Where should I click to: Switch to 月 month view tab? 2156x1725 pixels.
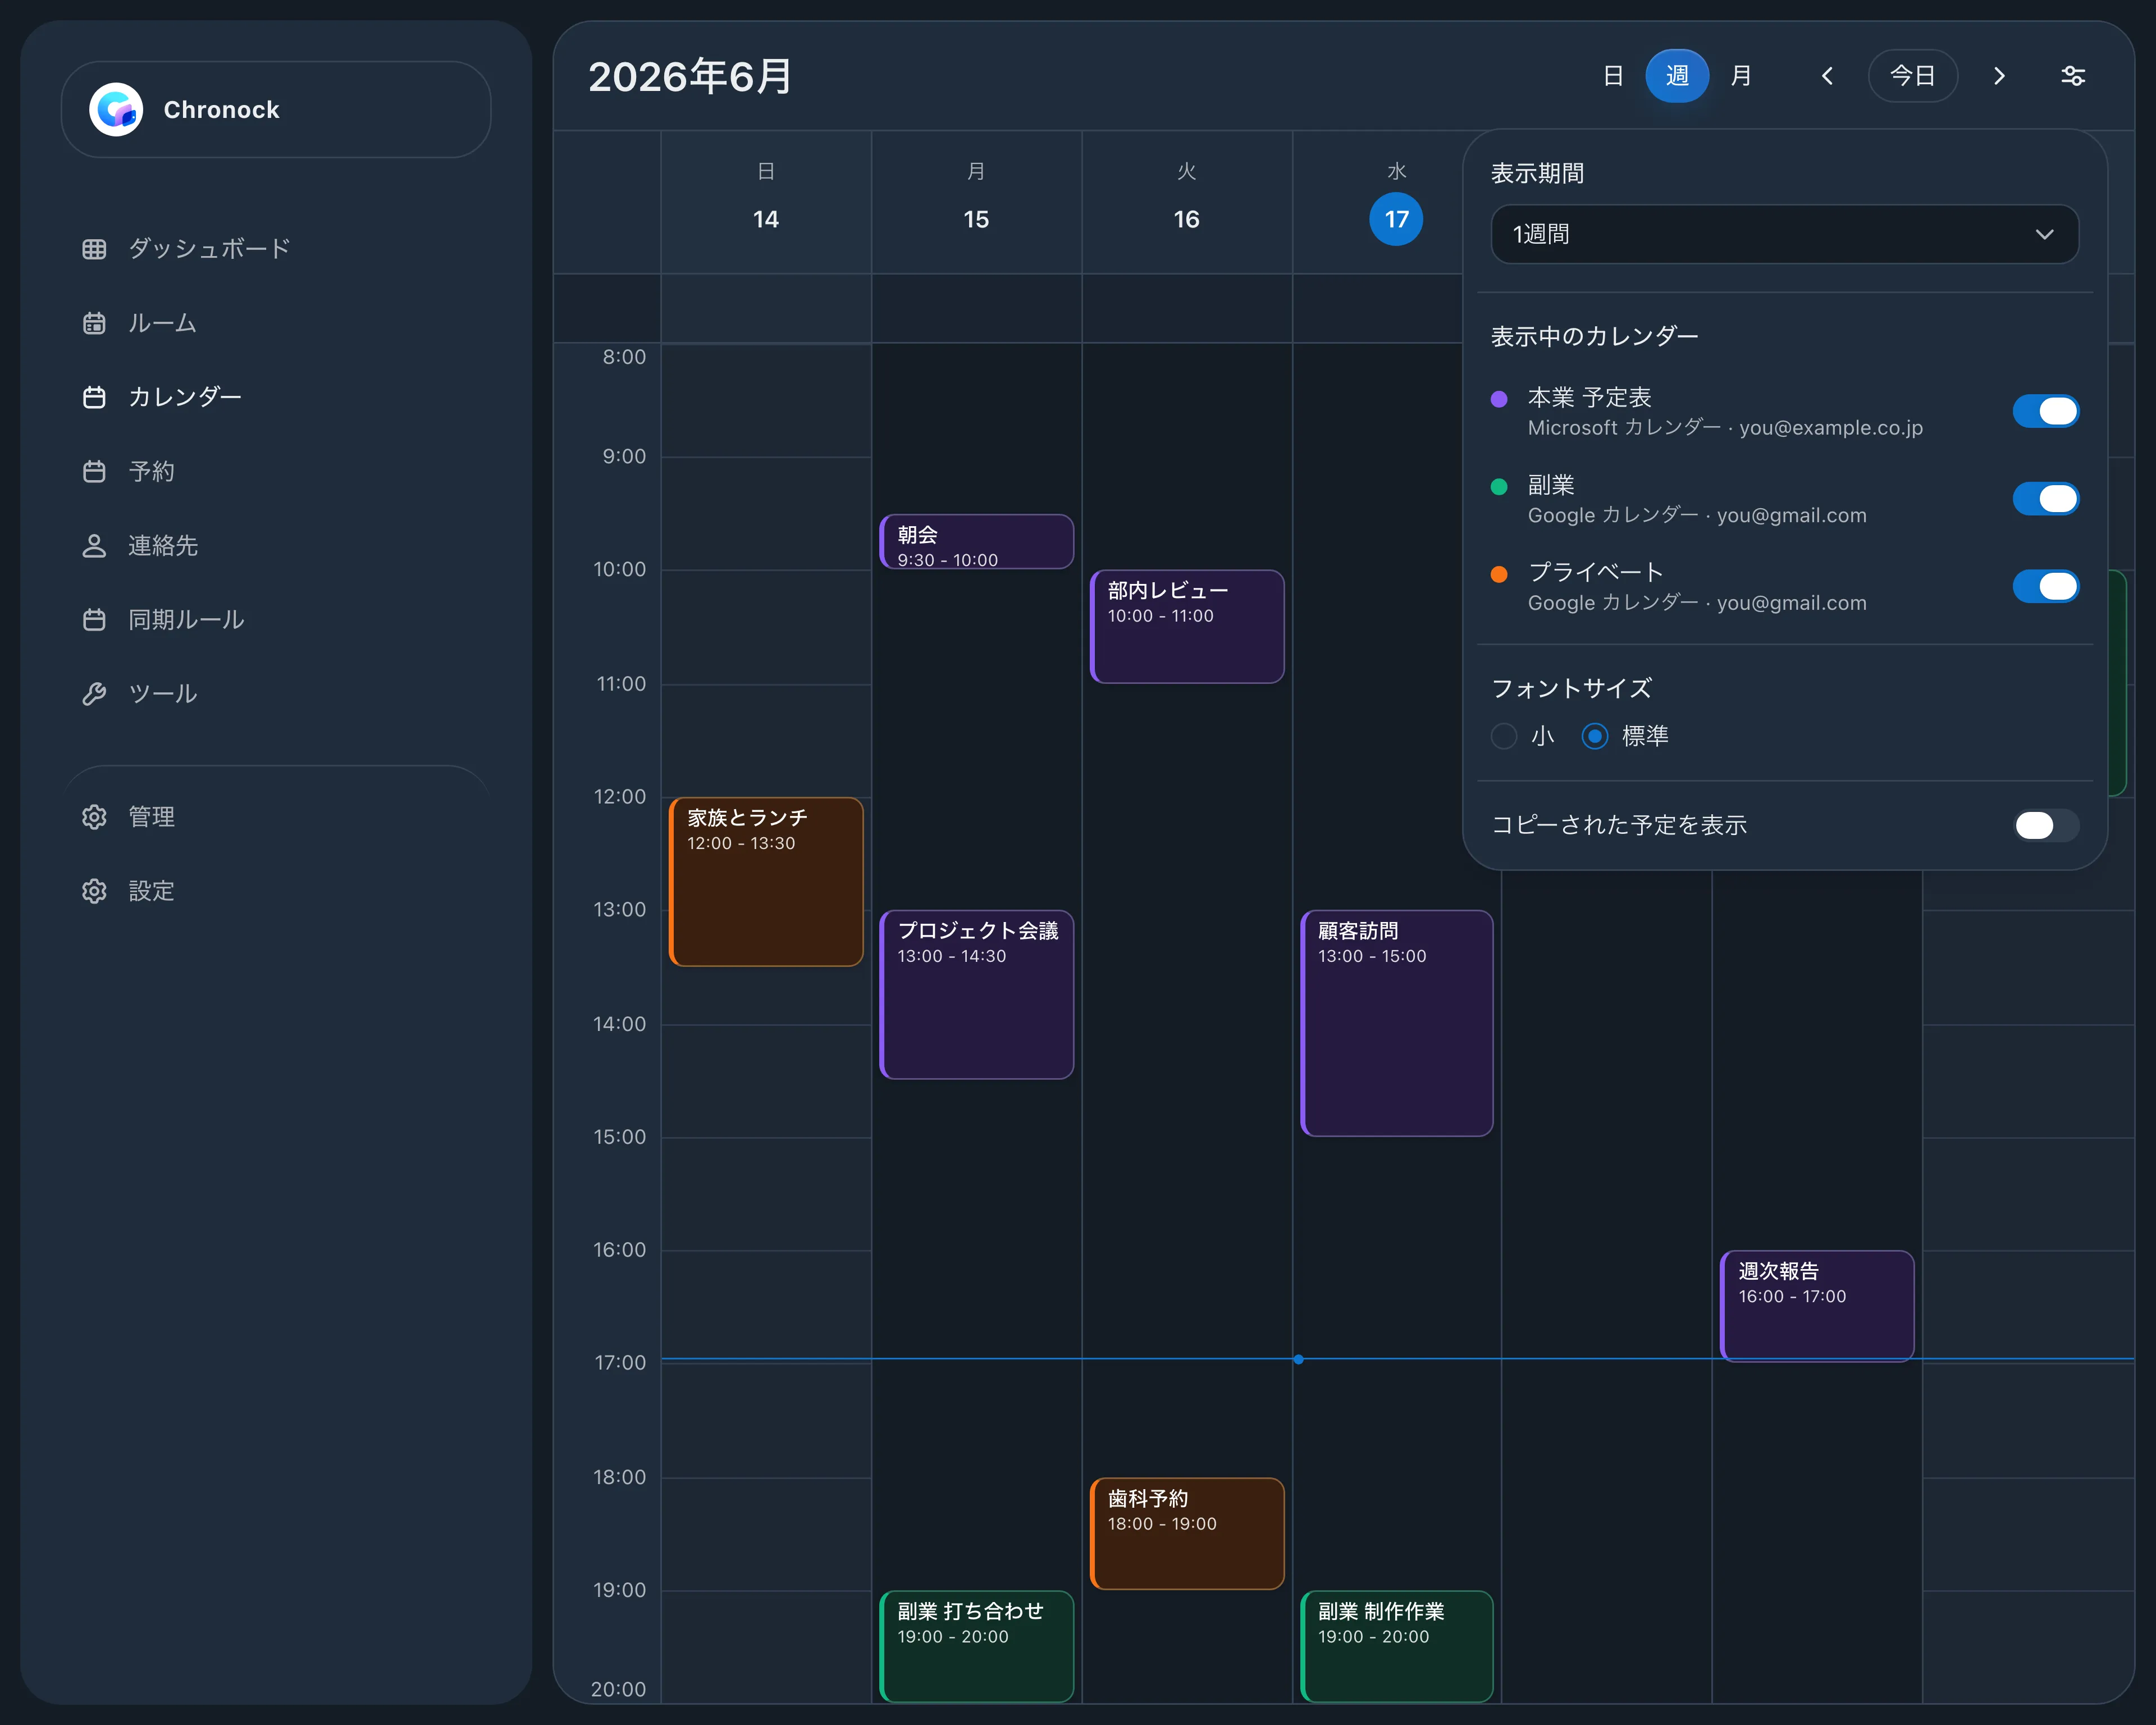click(1740, 76)
